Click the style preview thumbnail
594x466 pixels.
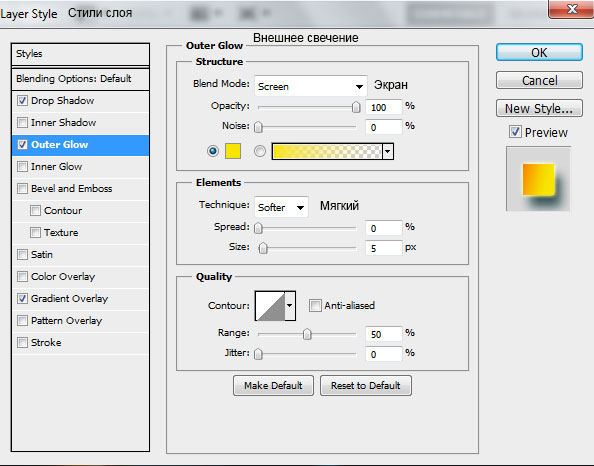(x=538, y=179)
